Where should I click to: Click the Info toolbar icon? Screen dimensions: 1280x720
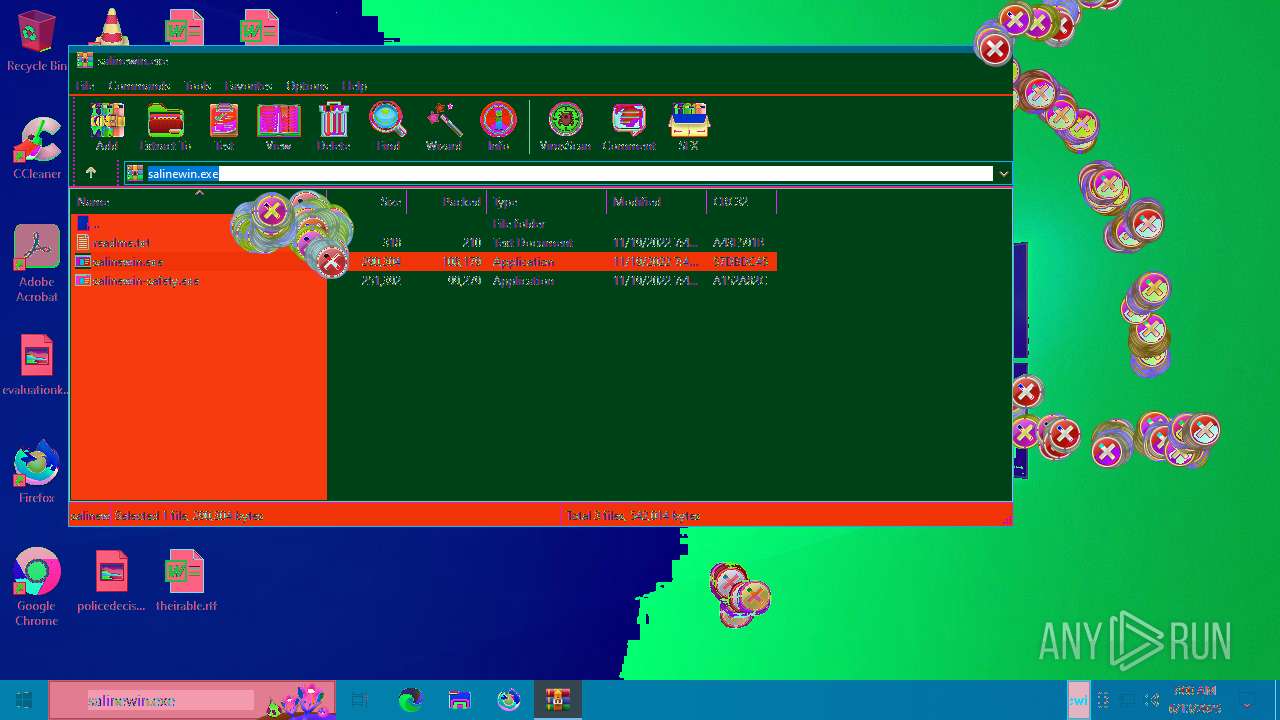pos(498,126)
